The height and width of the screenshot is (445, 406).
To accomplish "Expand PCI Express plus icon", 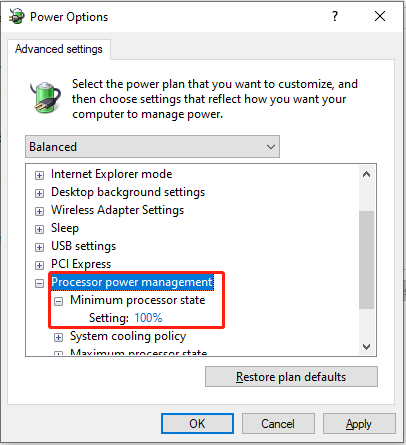I will click(39, 265).
